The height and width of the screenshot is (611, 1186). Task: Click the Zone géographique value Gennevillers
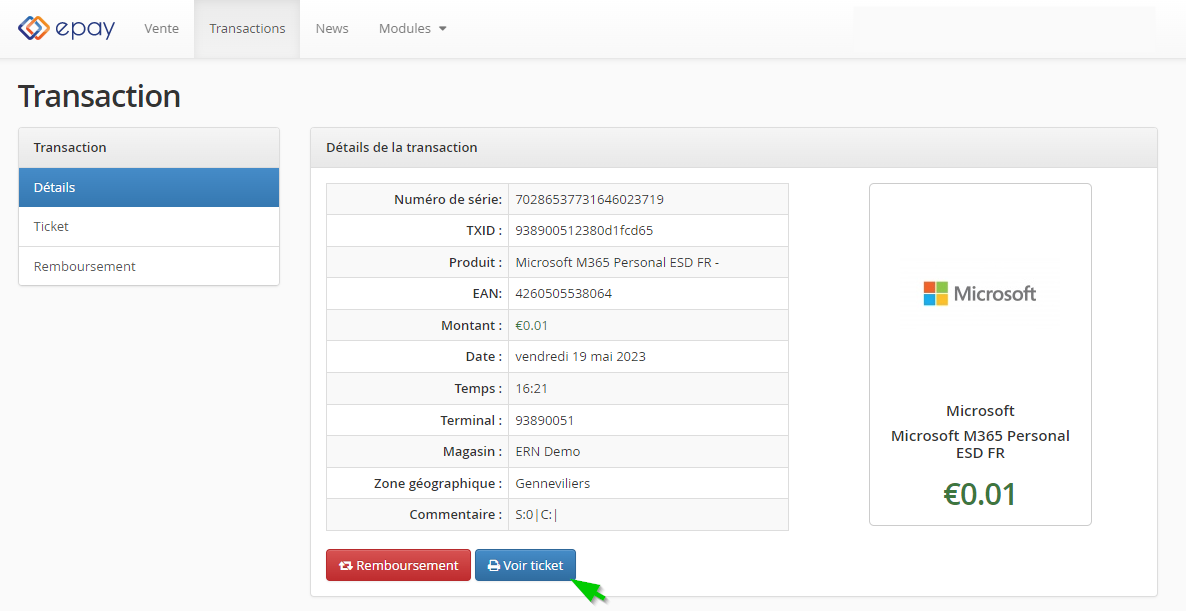(553, 483)
